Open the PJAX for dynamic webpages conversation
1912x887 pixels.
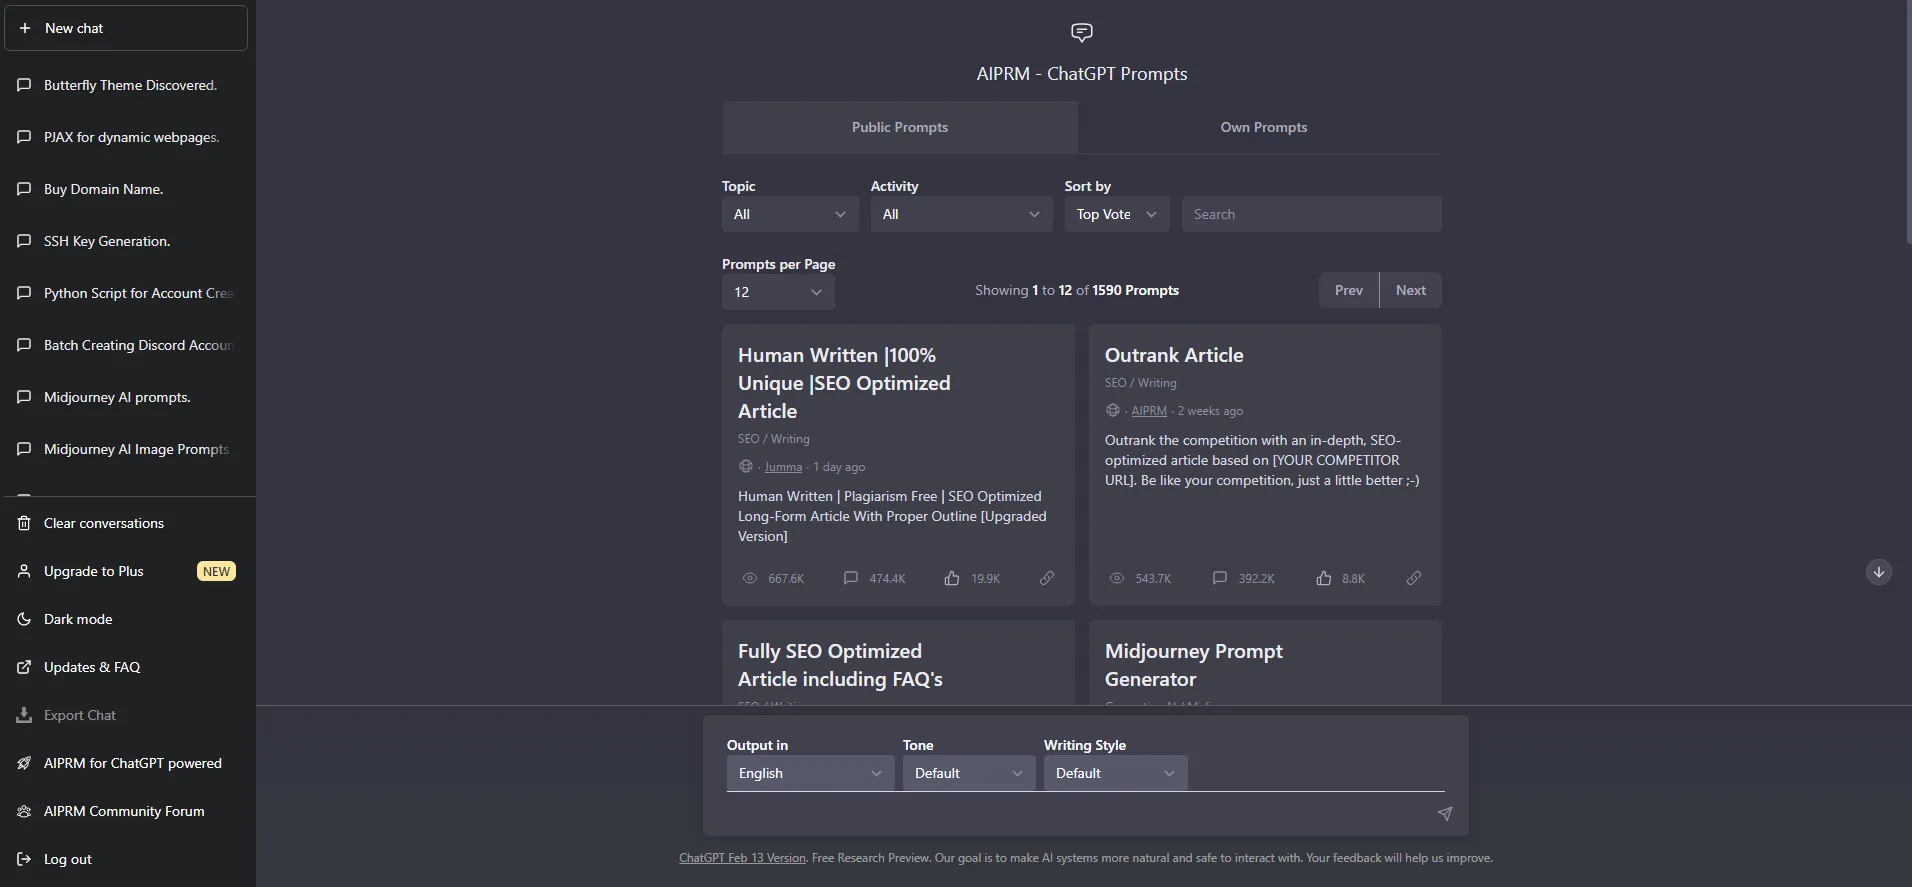(x=128, y=137)
